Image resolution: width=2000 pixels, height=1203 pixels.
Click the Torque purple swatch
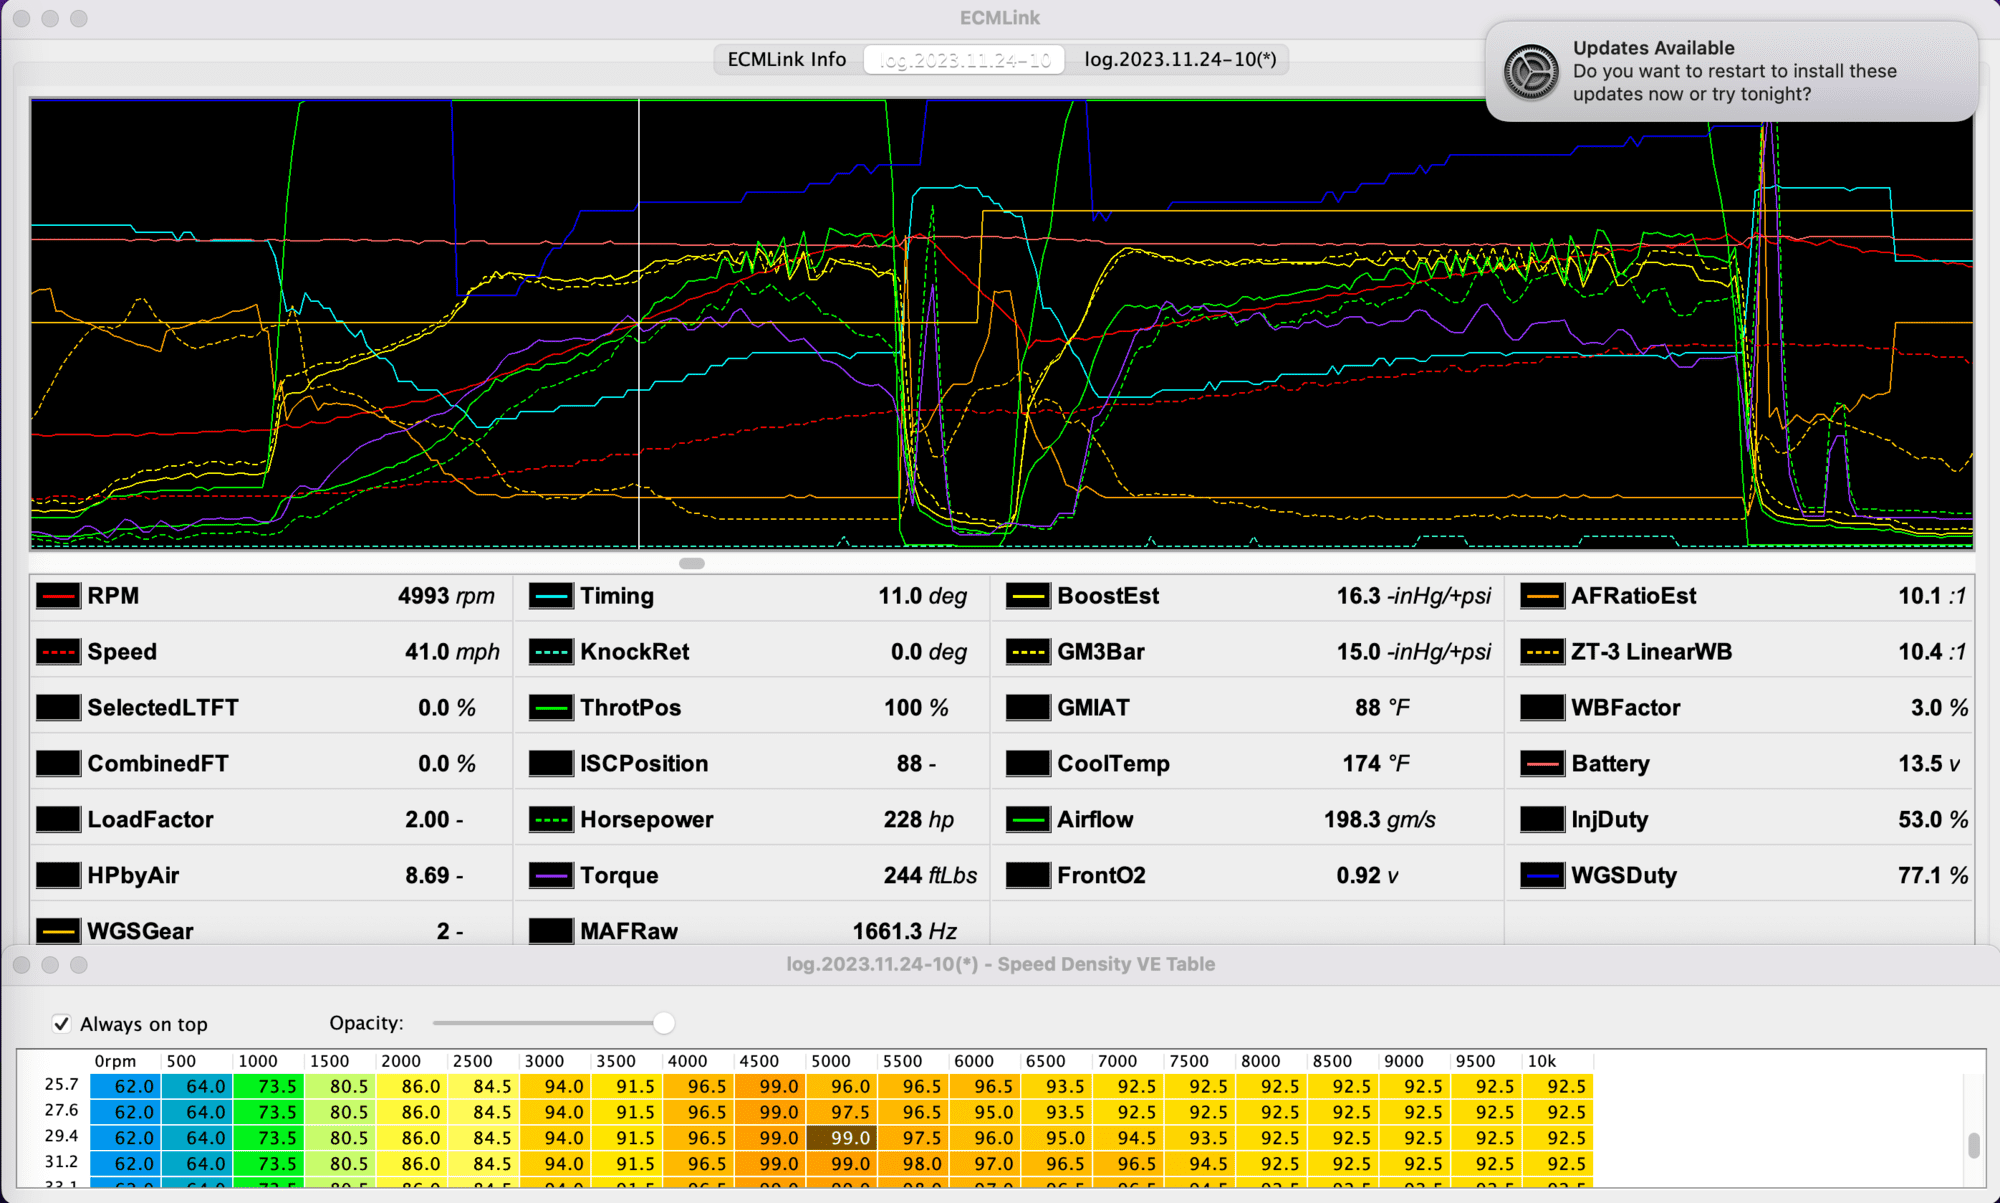tap(551, 877)
